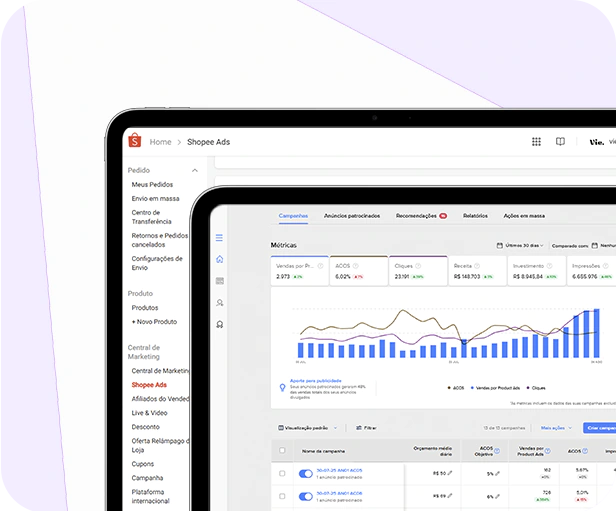616x511 pixels.
Task: Click the pencil edit icon beside R$ 50
Action: pyautogui.click(x=450, y=472)
